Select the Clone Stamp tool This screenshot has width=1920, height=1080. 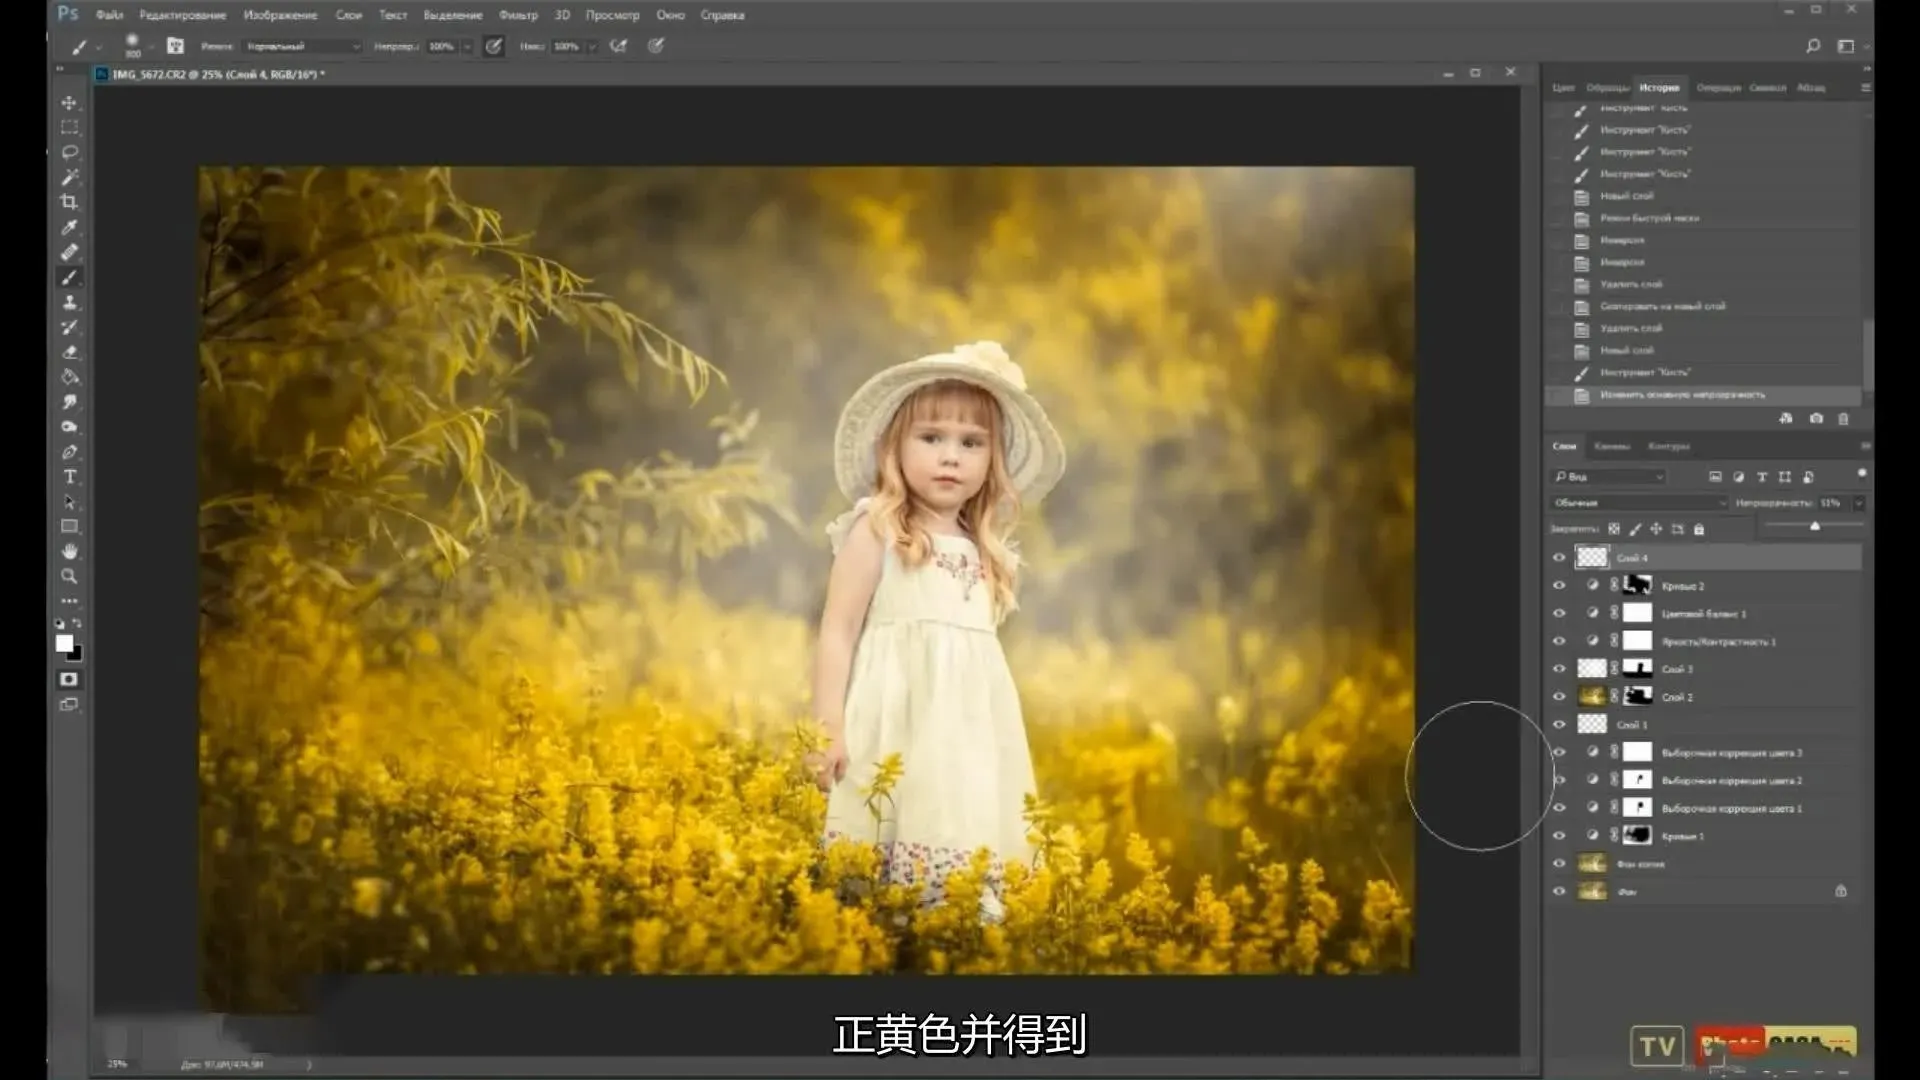click(69, 302)
